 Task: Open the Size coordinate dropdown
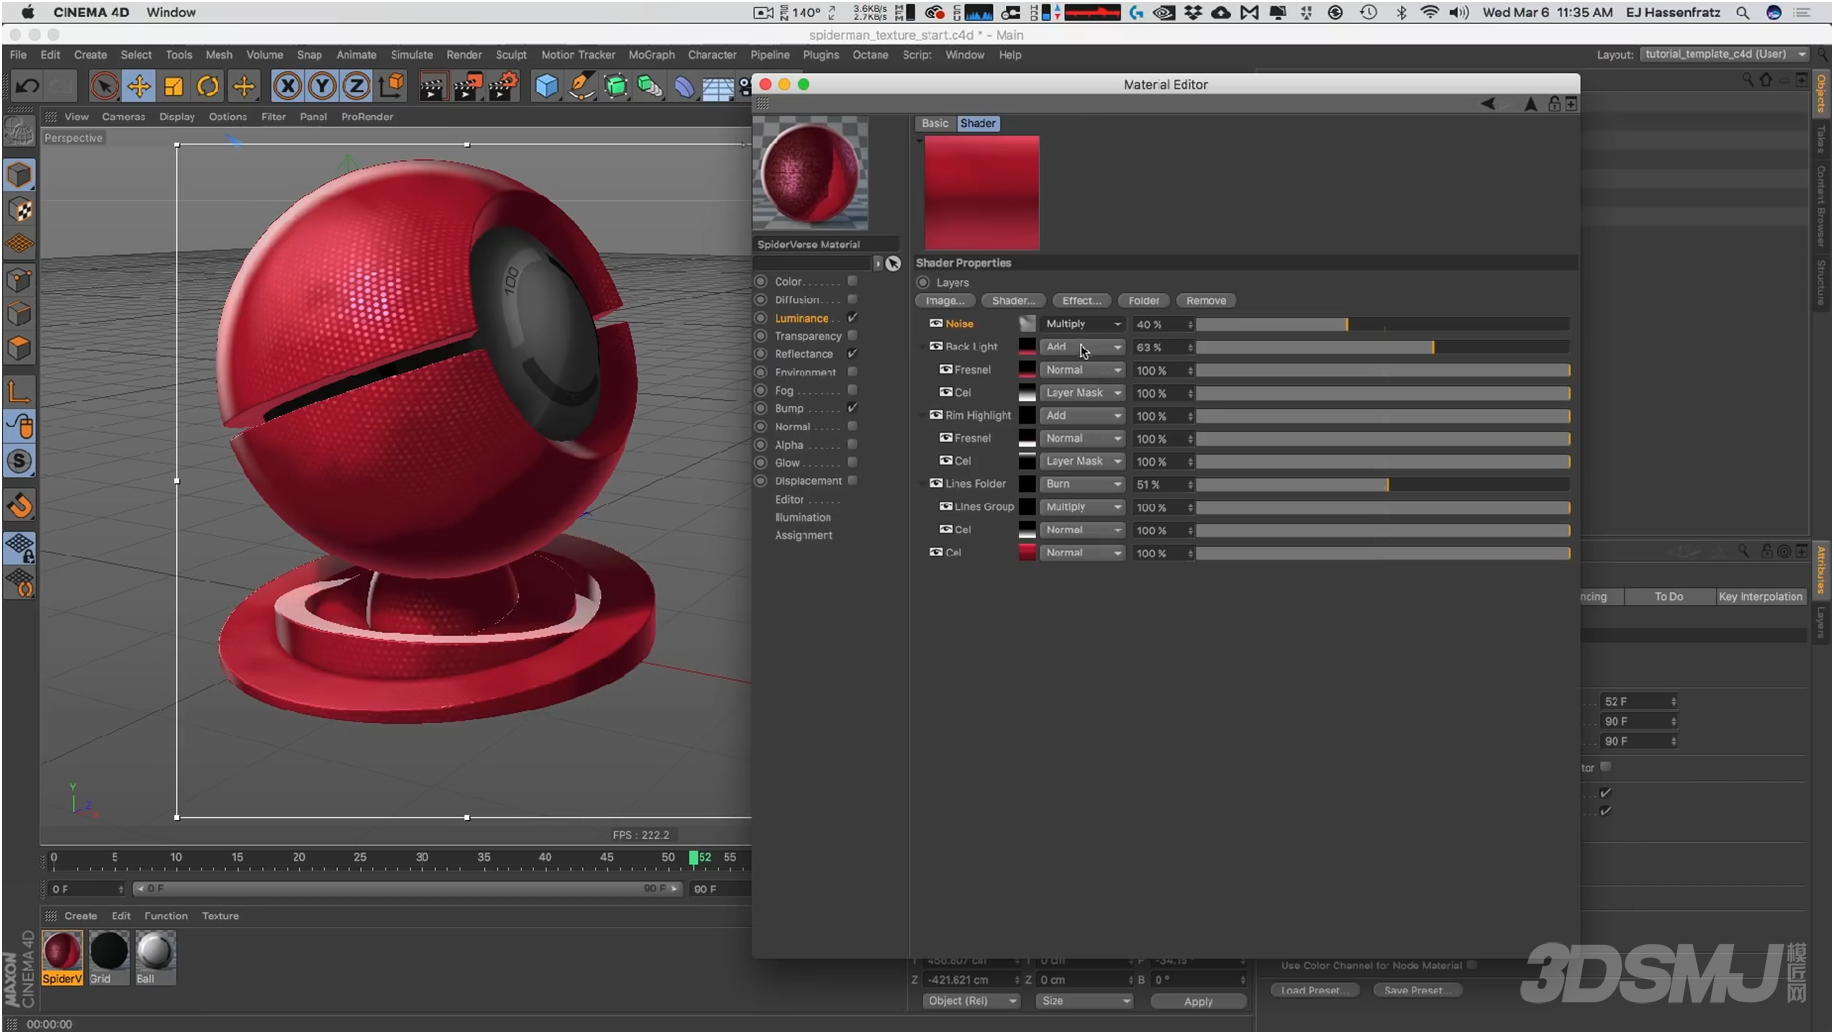(x=1085, y=1001)
